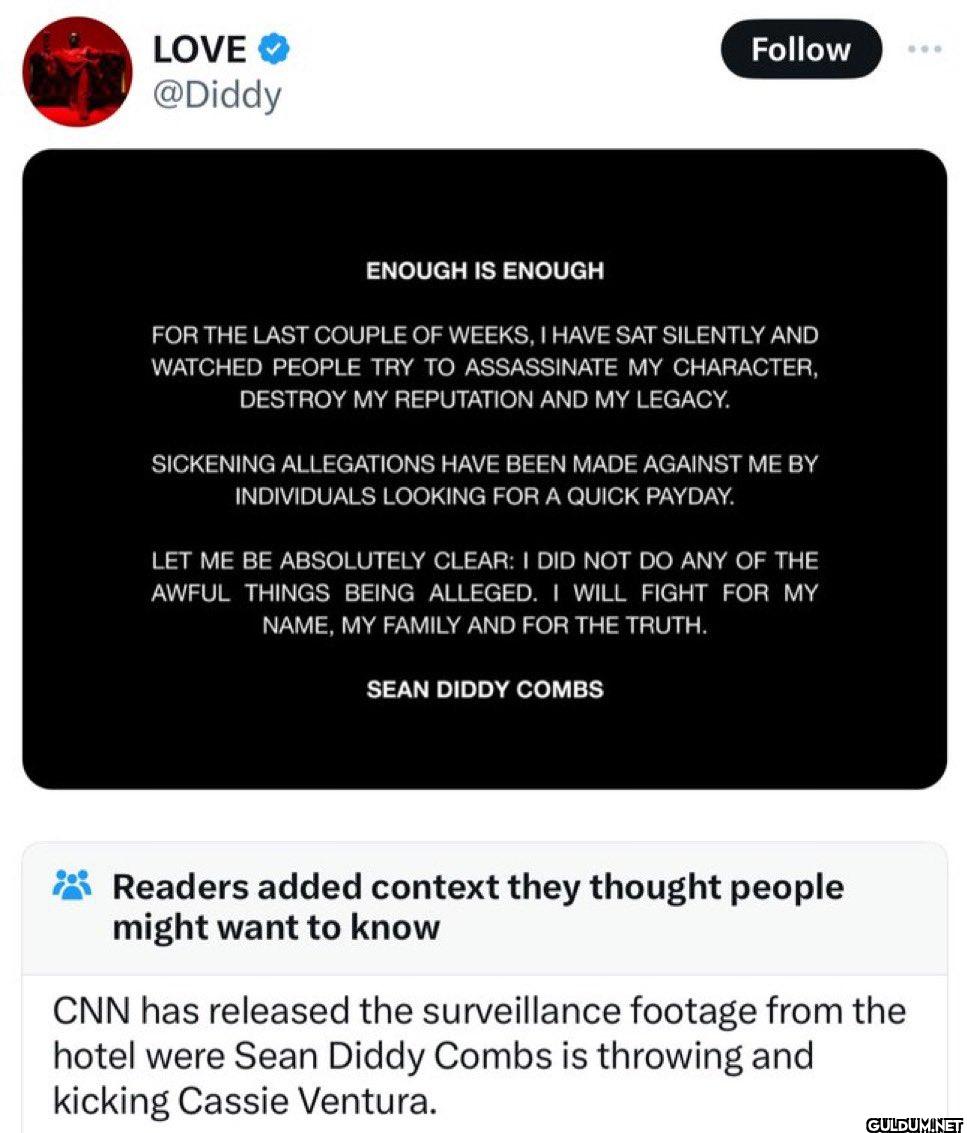This screenshot has width=967, height=1133.
Task: Click the 'ENOUGH IS ENOUGH' heading
Action: [x=484, y=270]
